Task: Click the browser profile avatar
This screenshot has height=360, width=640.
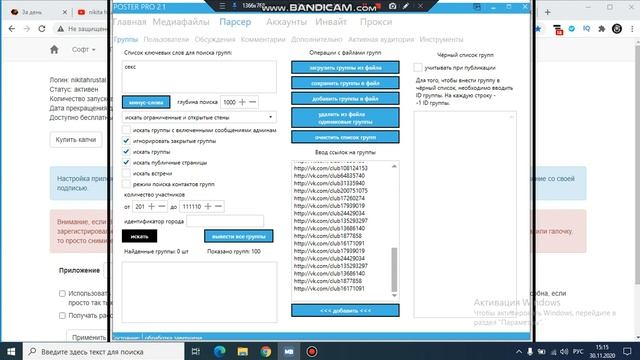Action: (617, 29)
